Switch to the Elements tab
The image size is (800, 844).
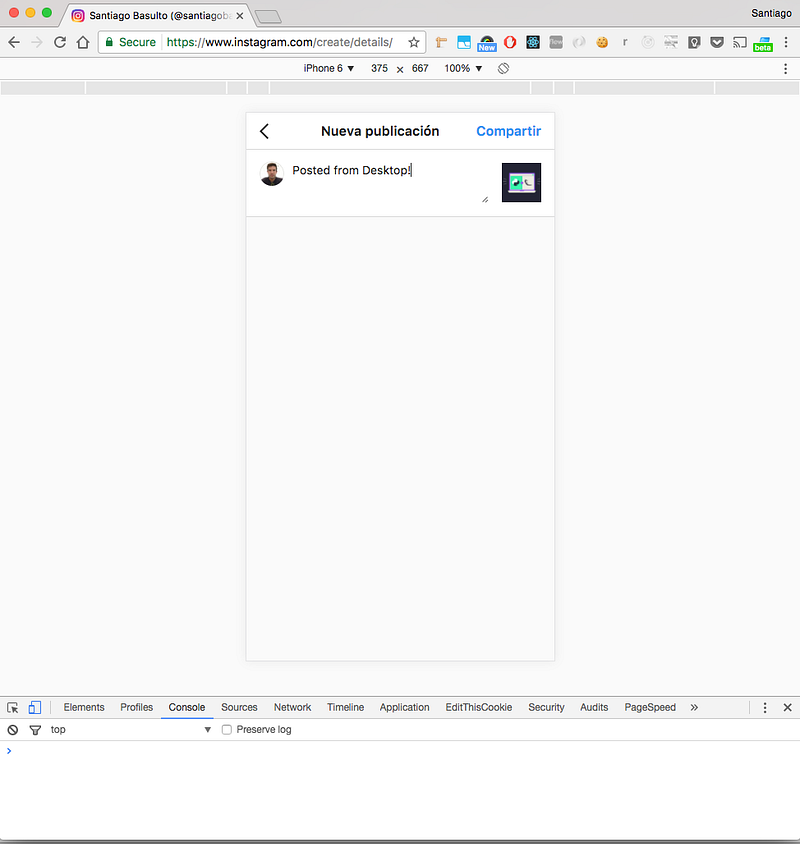[84, 707]
